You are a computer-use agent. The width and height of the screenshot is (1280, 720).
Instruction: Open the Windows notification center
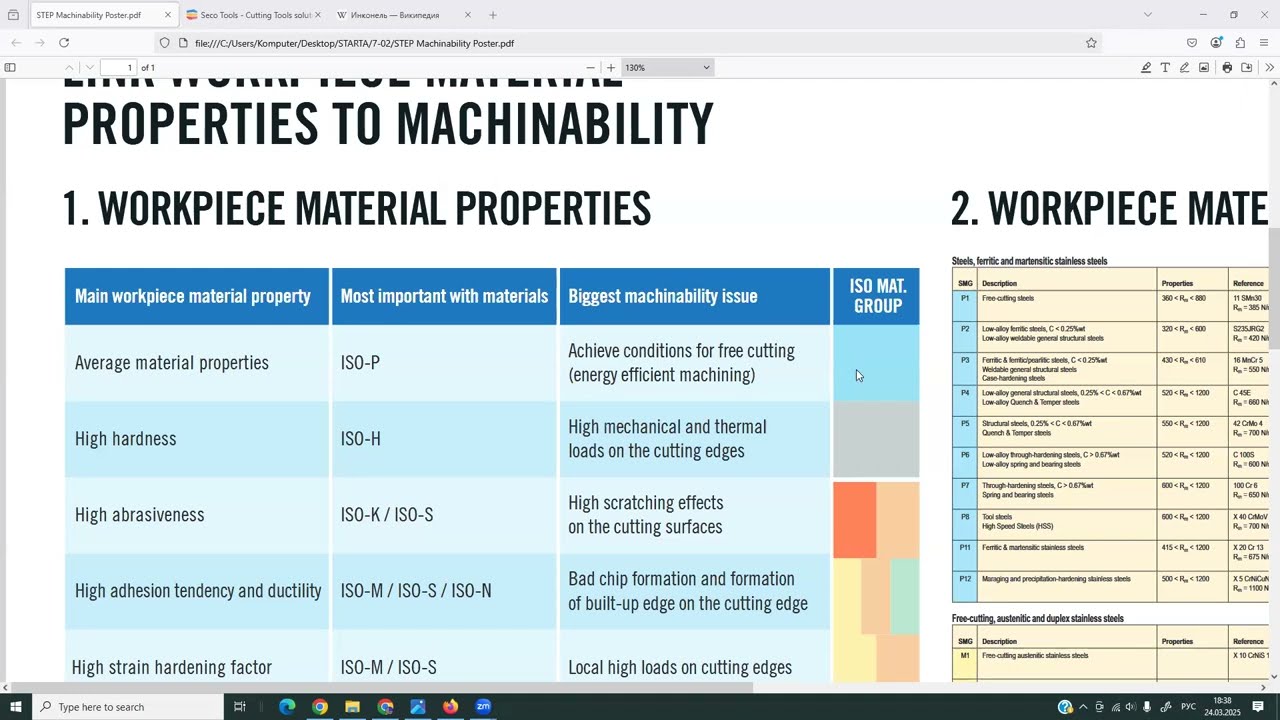(1258, 707)
